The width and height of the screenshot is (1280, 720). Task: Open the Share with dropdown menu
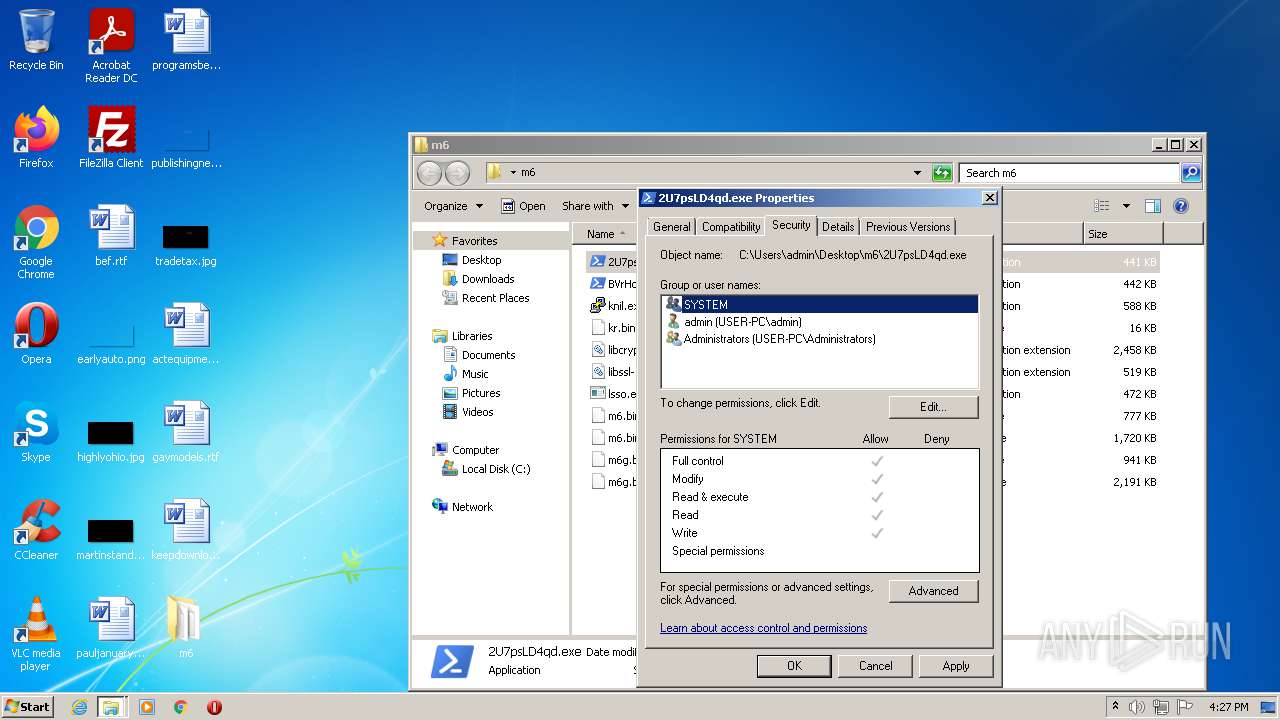(x=595, y=206)
